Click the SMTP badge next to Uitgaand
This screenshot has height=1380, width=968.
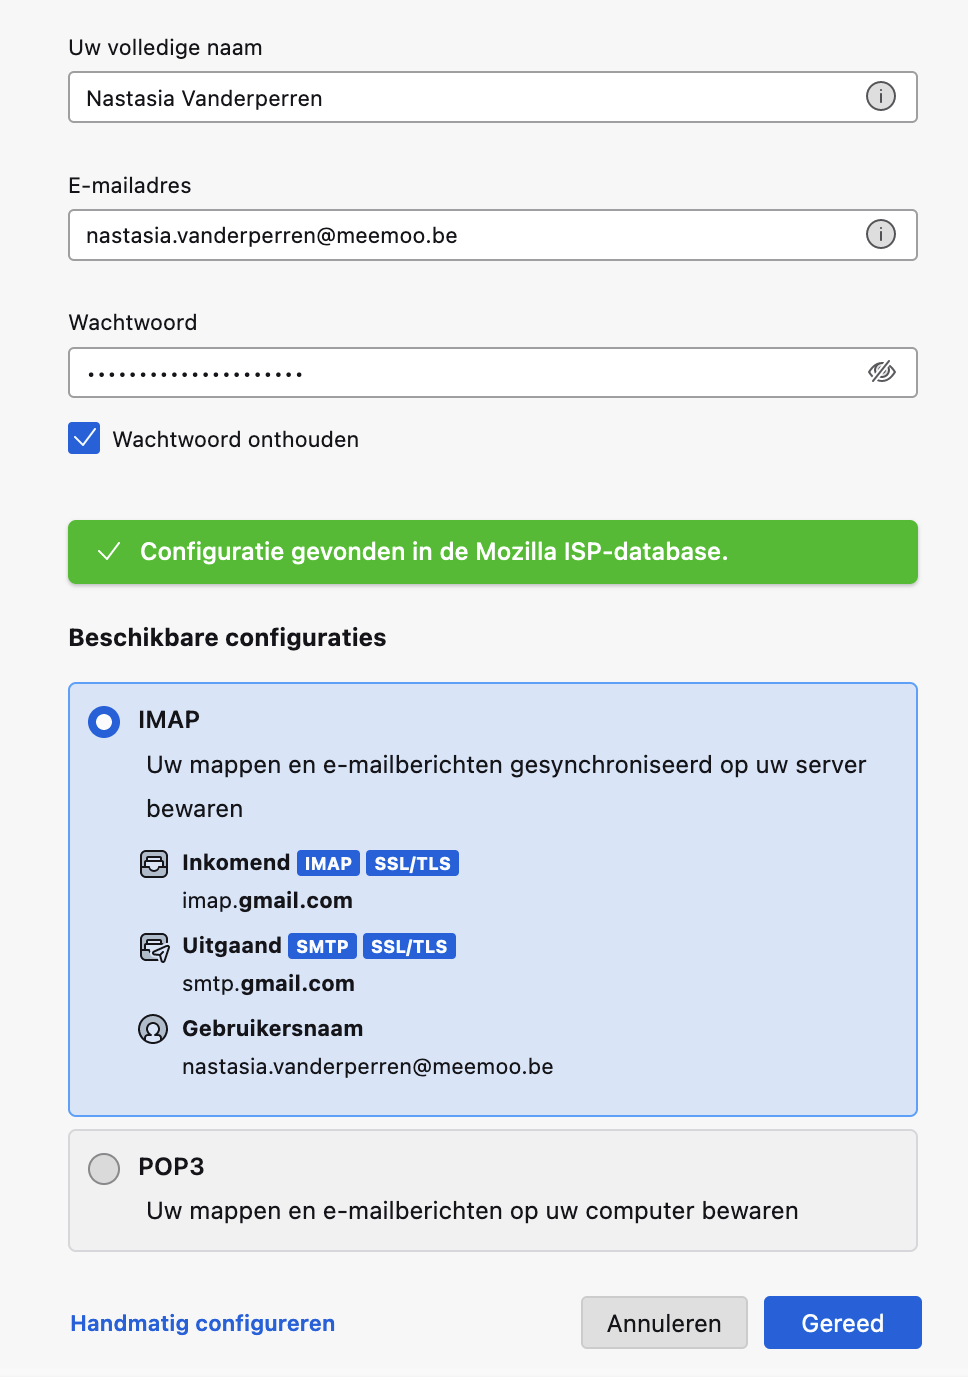coord(322,947)
